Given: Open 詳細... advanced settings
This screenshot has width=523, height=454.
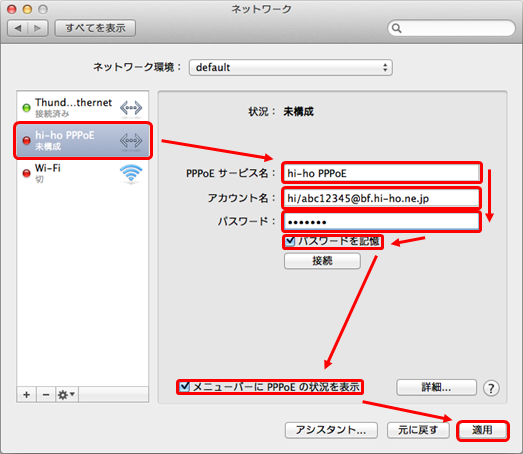Looking at the screenshot, I should click(x=436, y=388).
